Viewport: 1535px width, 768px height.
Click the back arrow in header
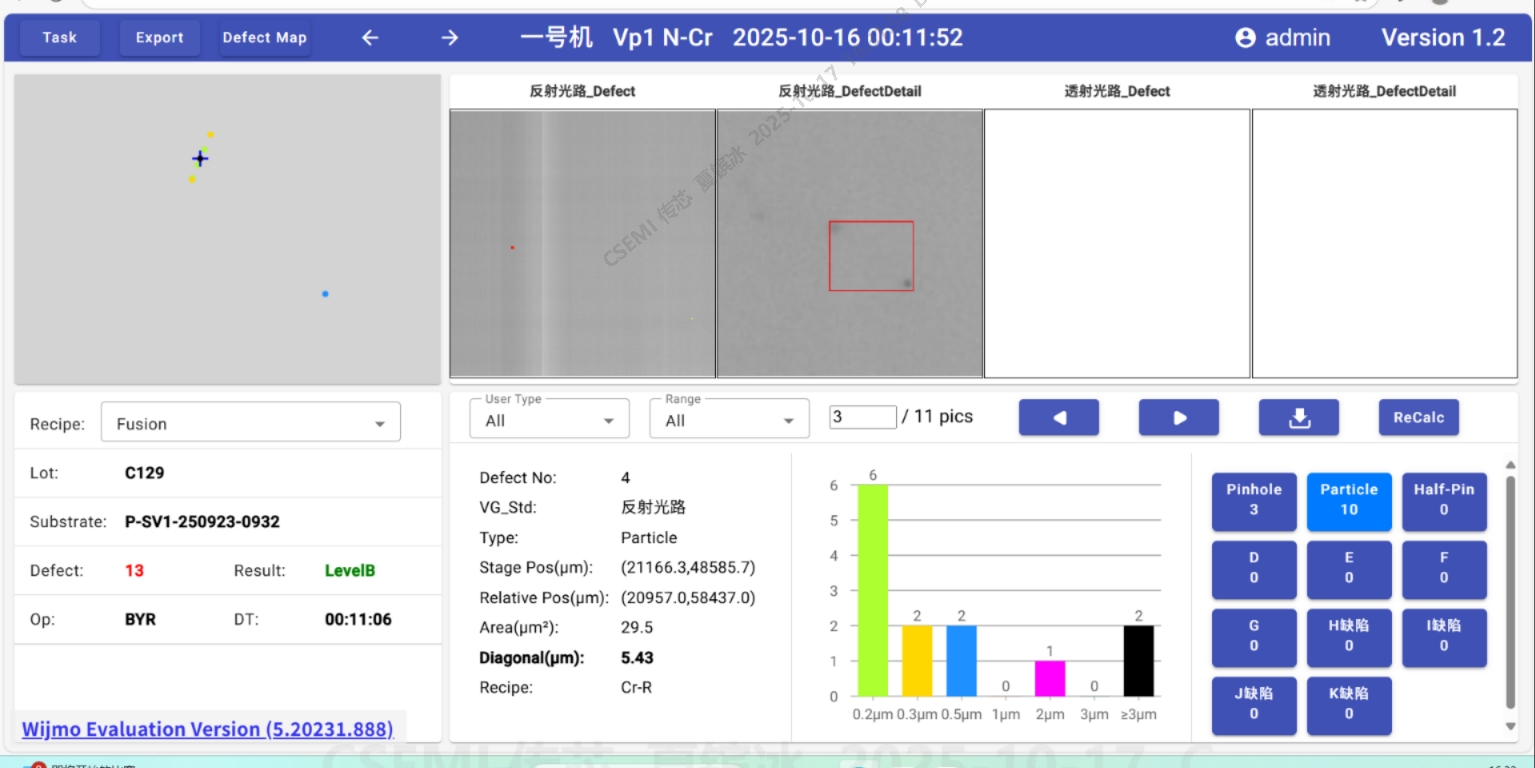(x=370, y=38)
